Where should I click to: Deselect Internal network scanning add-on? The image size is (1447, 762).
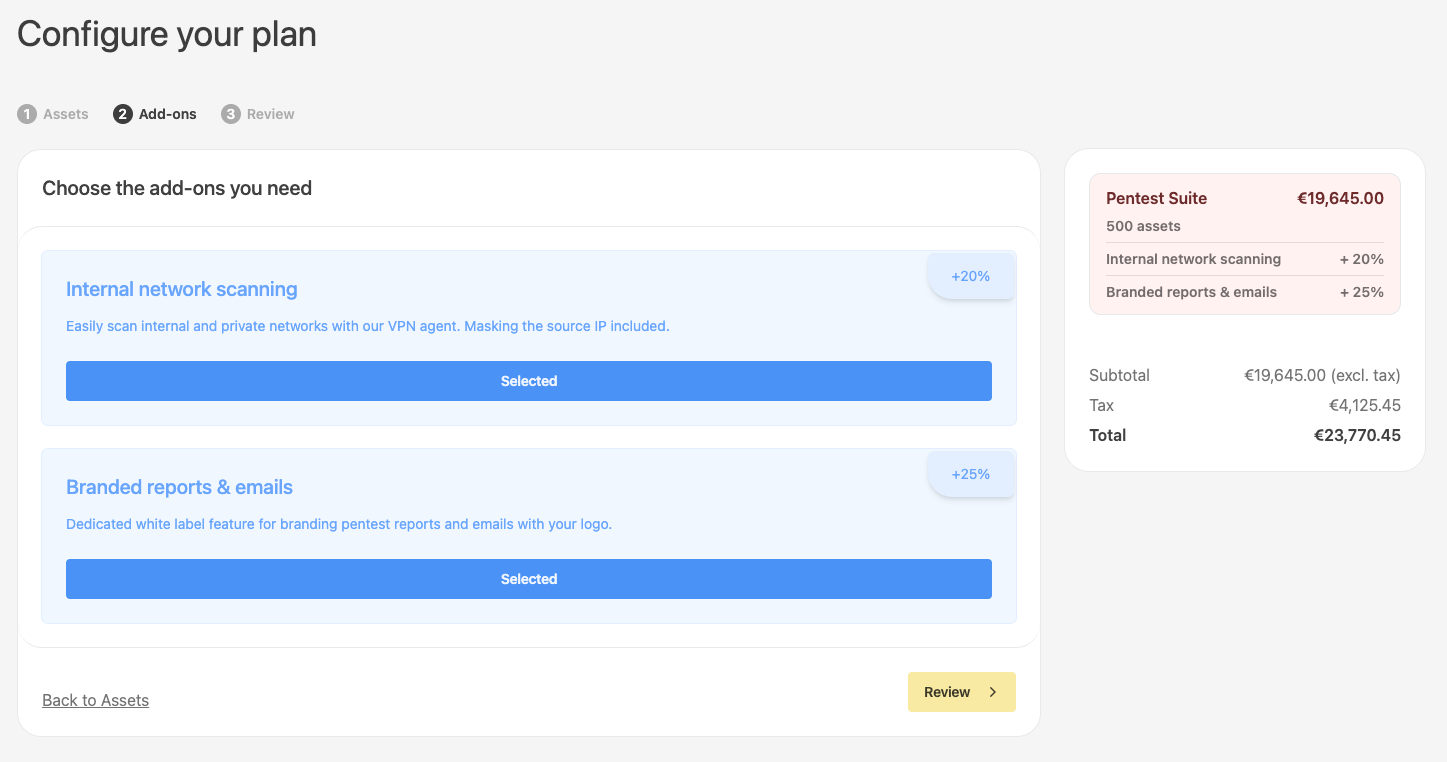coord(529,381)
